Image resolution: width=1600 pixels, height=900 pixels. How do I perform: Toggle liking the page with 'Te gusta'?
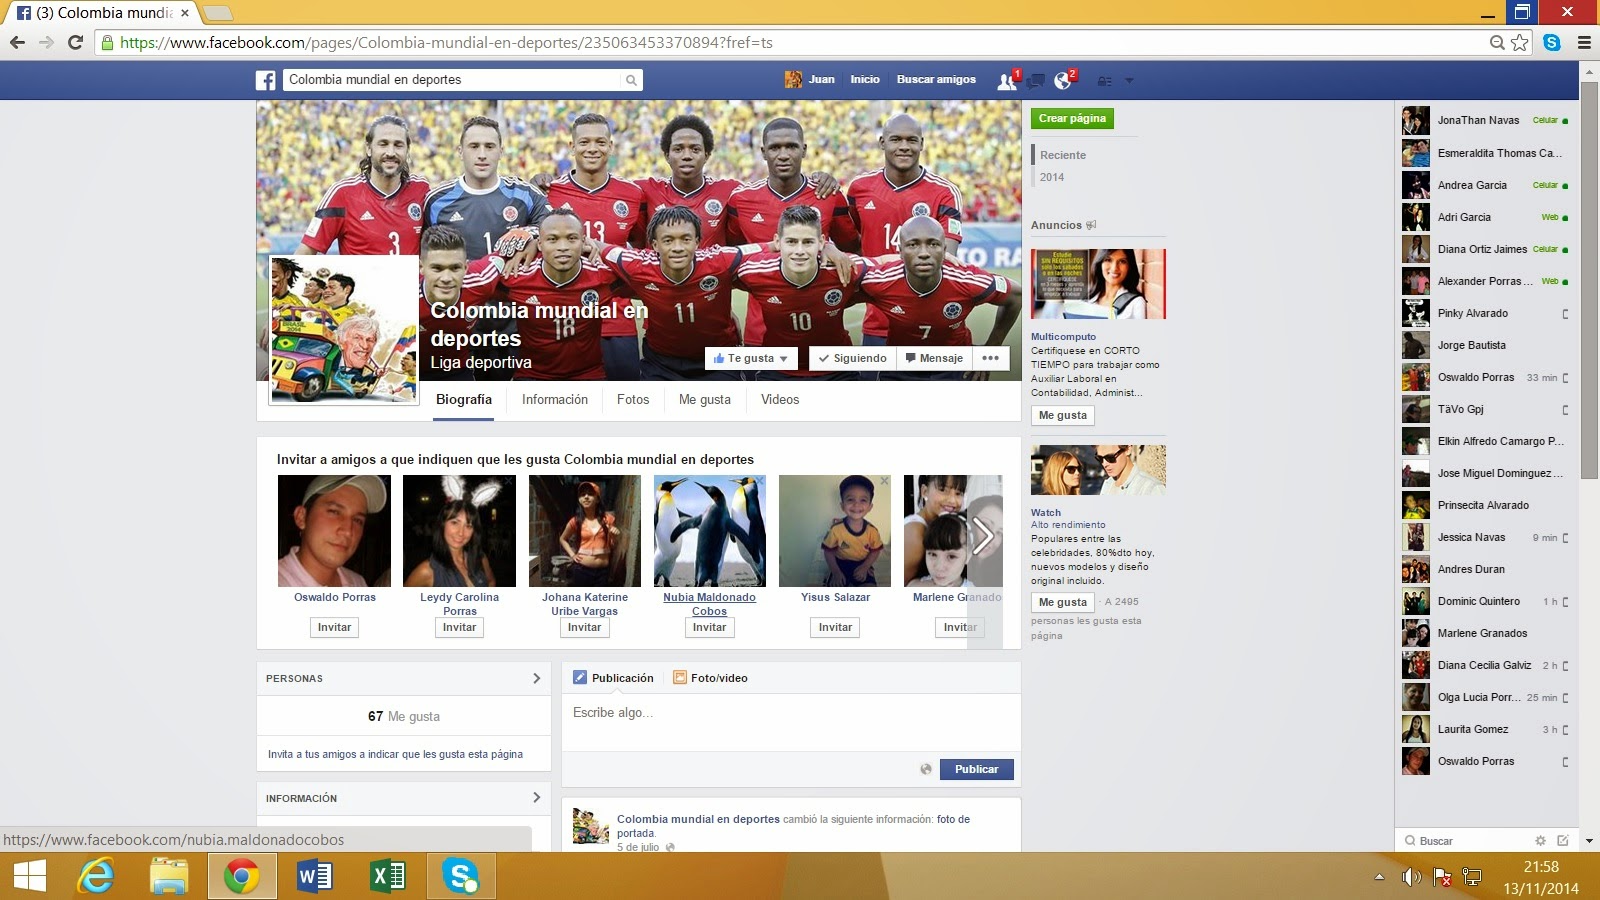pyautogui.click(x=744, y=357)
